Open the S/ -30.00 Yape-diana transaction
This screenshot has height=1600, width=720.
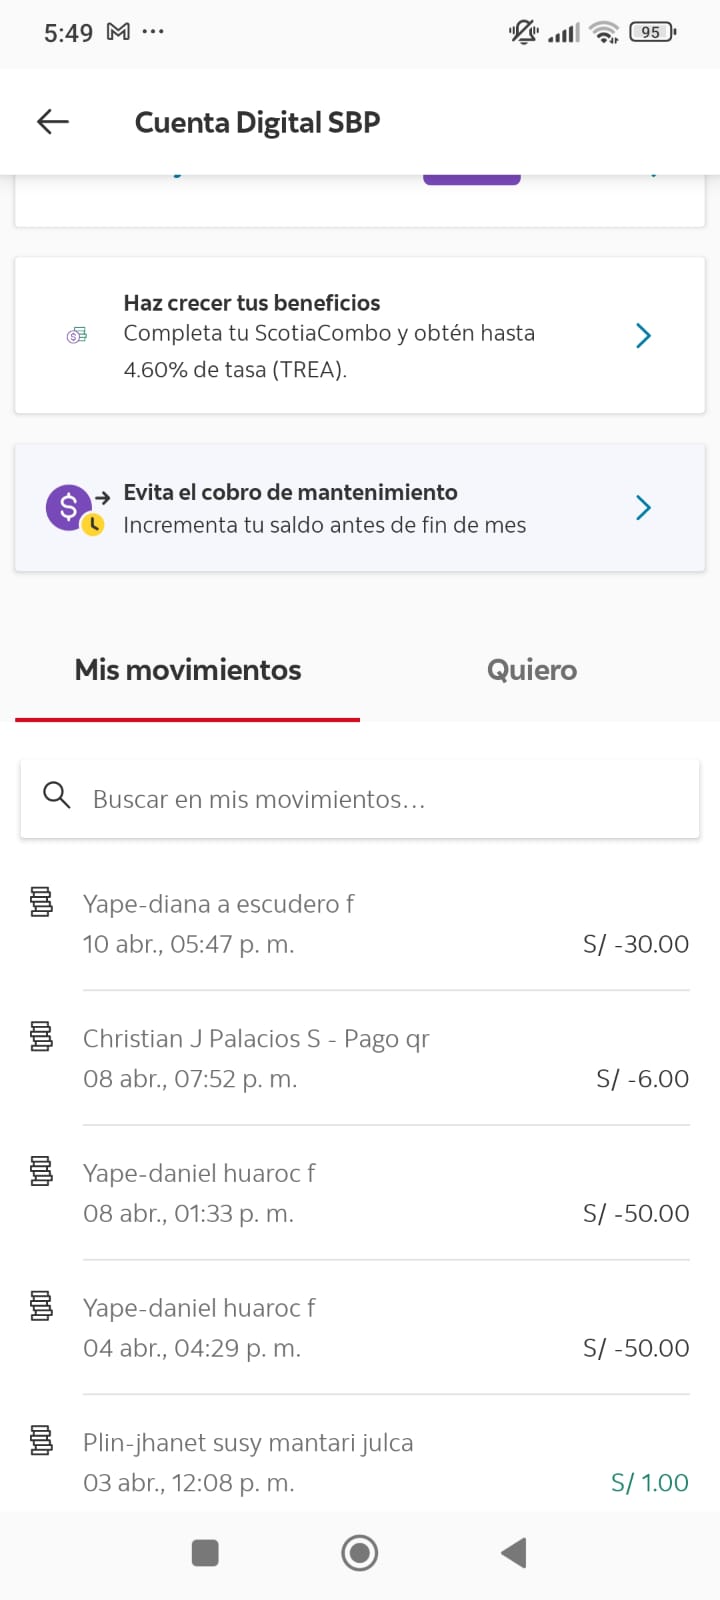385,924
